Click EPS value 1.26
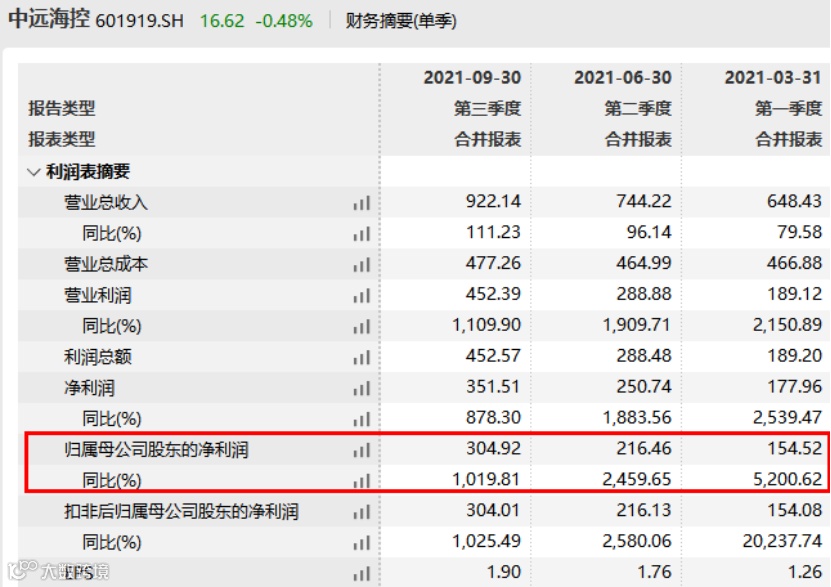 [805, 572]
